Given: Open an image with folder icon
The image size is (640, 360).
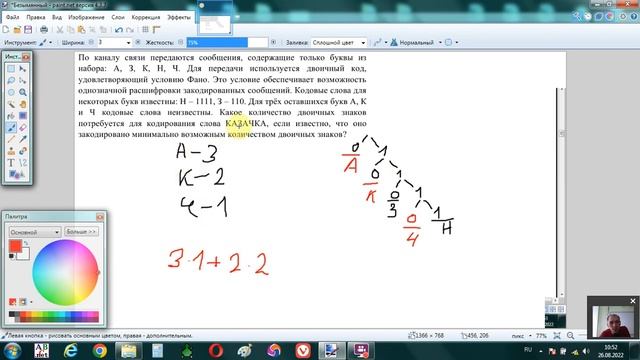Looking at the screenshot, I should pos(17,29).
